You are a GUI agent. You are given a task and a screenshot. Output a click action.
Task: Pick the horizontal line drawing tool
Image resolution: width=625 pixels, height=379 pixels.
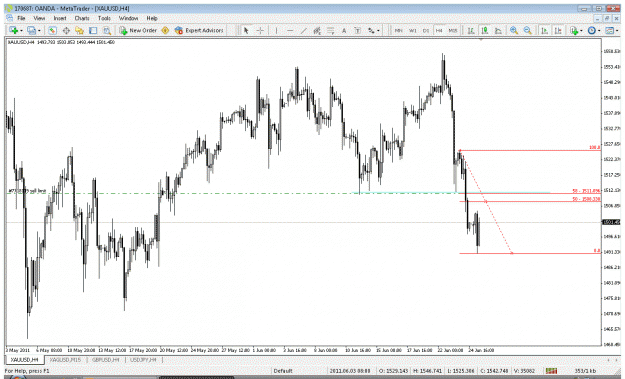[290, 30]
